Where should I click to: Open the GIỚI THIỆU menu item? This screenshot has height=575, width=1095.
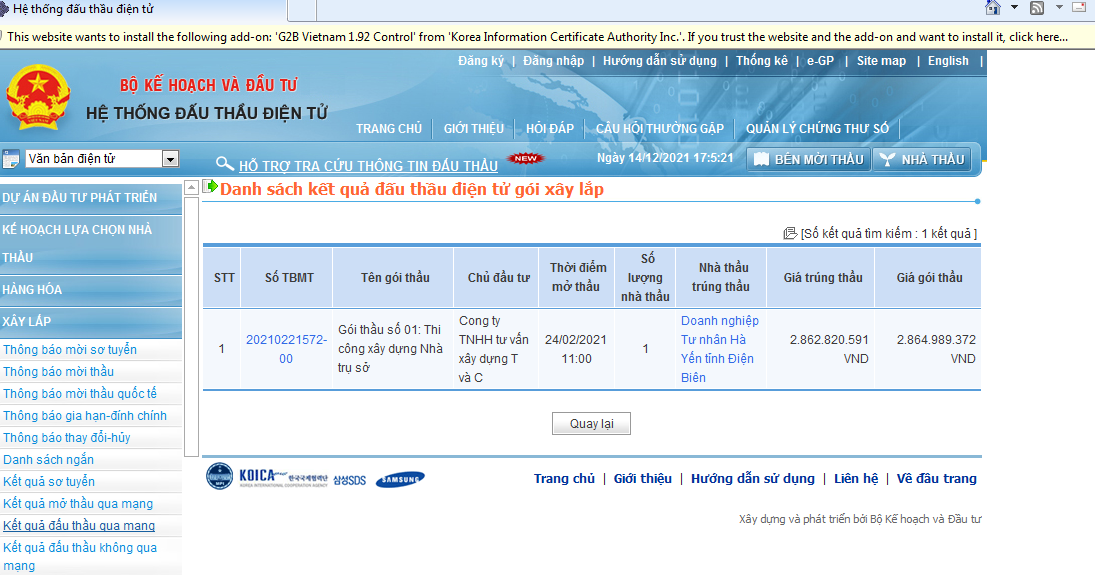(x=474, y=129)
